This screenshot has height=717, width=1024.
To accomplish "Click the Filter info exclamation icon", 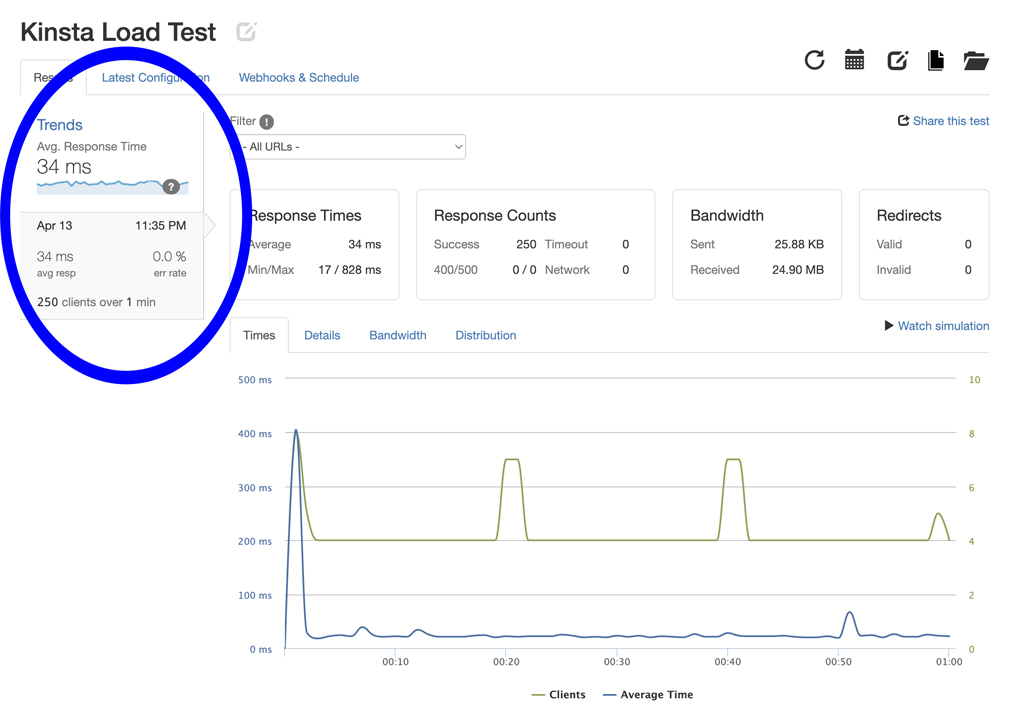I will pyautogui.click(x=266, y=121).
